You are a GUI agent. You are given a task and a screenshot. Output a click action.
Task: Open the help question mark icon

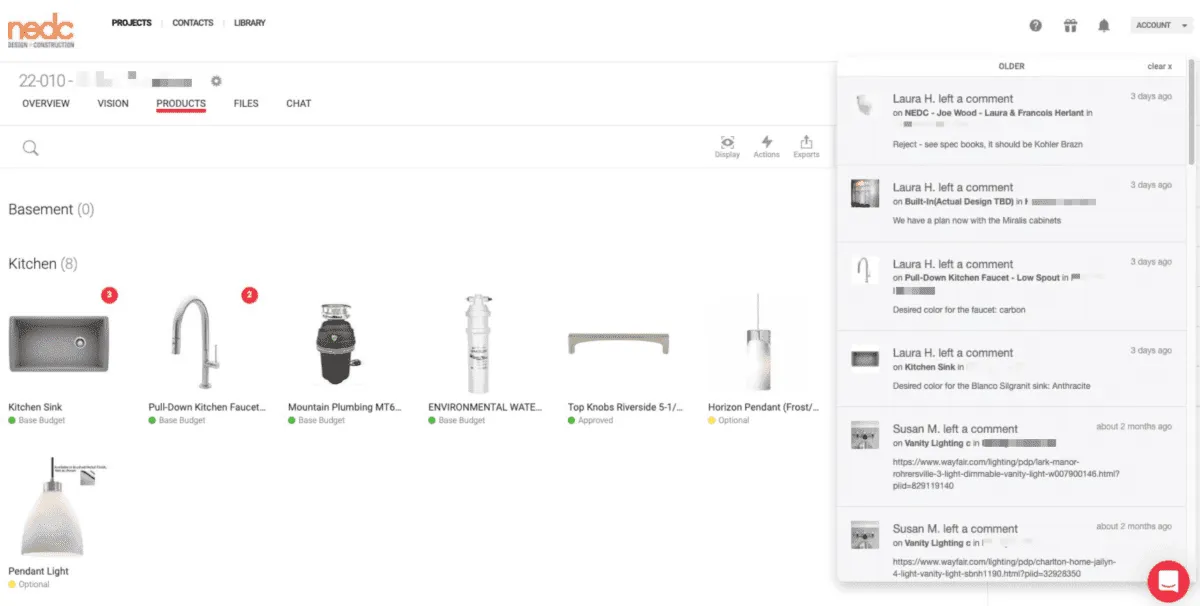pyautogui.click(x=1035, y=25)
